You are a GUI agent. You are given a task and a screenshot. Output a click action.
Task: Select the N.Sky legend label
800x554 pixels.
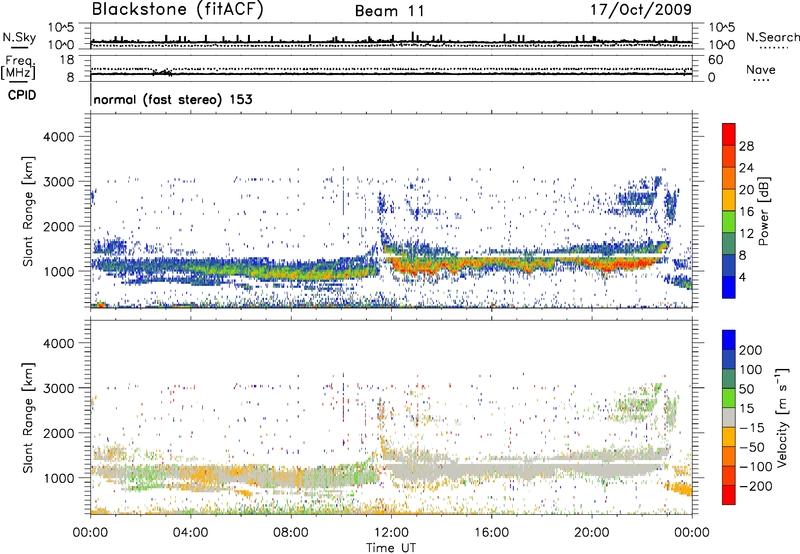click(19, 37)
